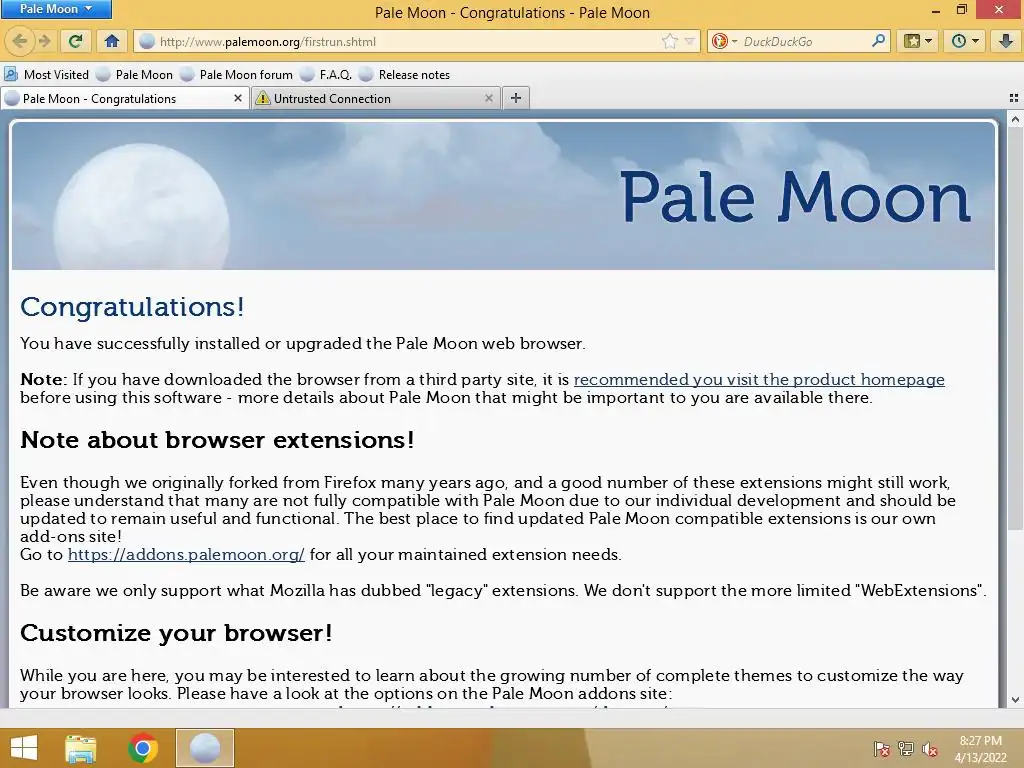Click the Forward navigation arrow
The height and width of the screenshot is (768, 1024).
44,41
